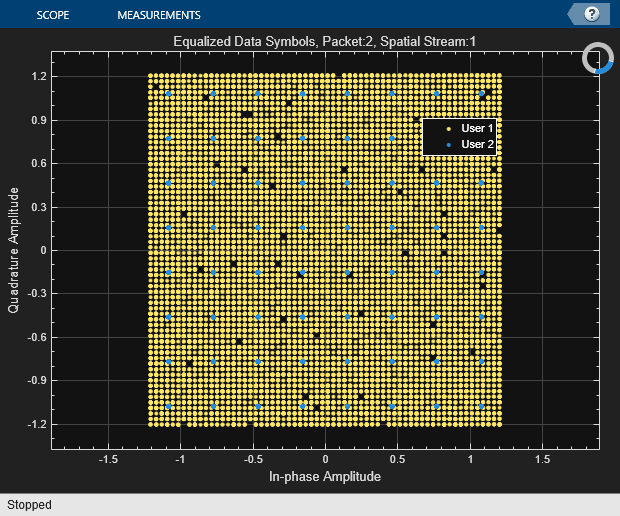Toggle User 2 visibility via legend label
The image size is (620, 516).
[x=477, y=145]
